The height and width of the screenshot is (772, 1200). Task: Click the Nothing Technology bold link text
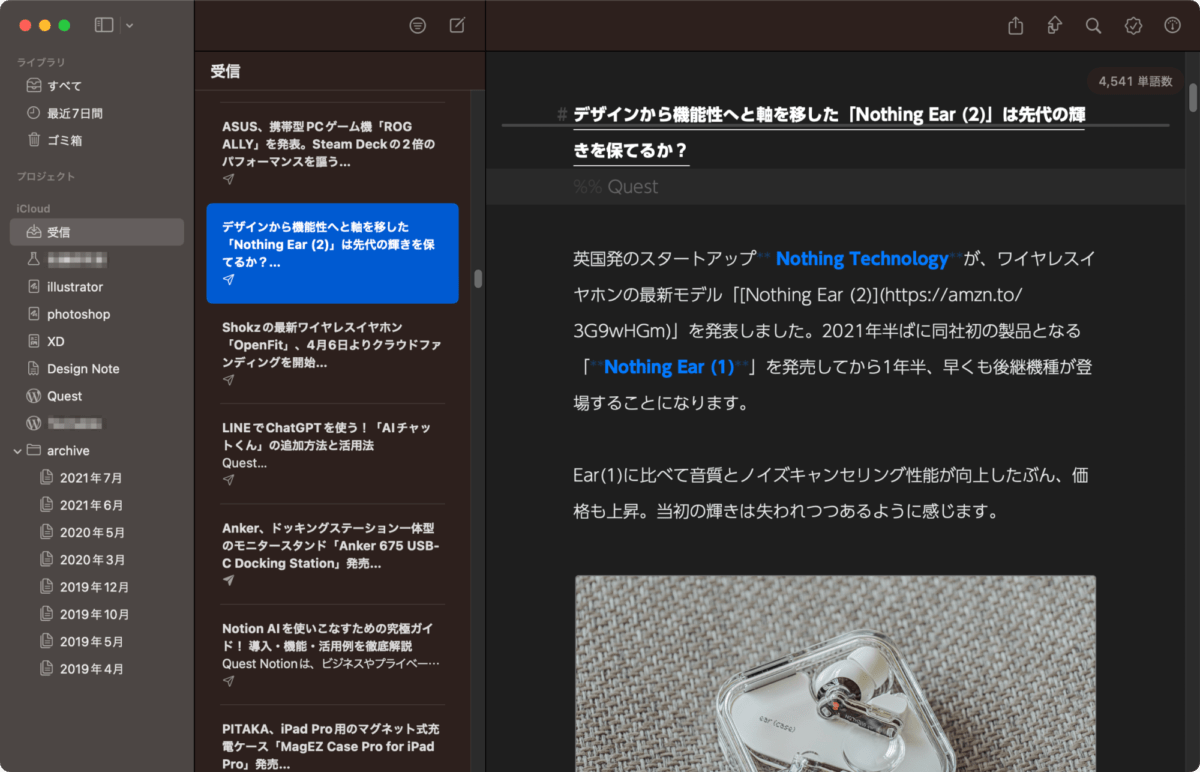[861, 259]
